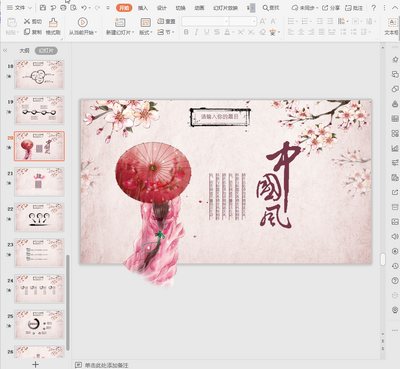Click the 复制 (Copy) button
The height and width of the screenshot is (369, 400).
point(33,32)
